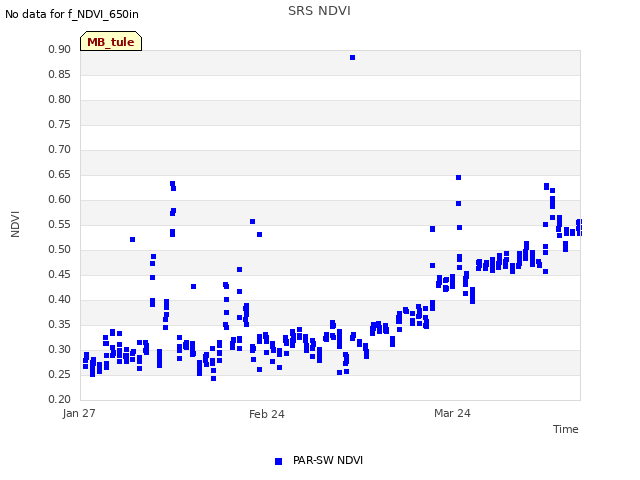This screenshot has width=640, height=480.
Task: Select the PAR-SW NDVI legend text
Action: pos(328,460)
